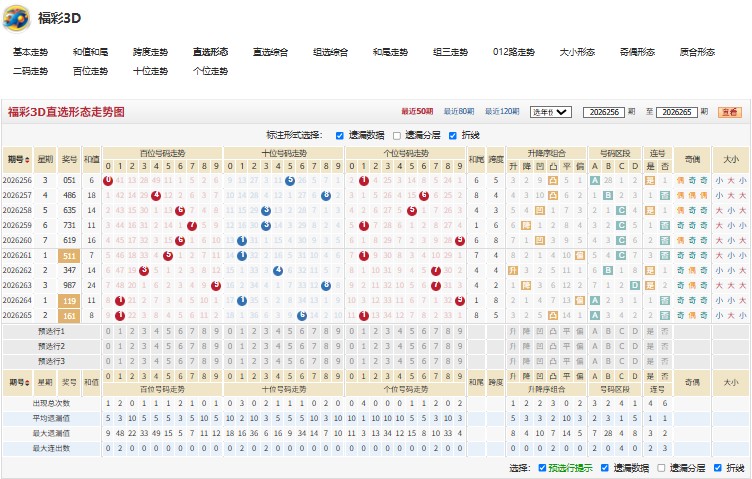Click blue tens ball 5 in row 2026256

[290, 180]
